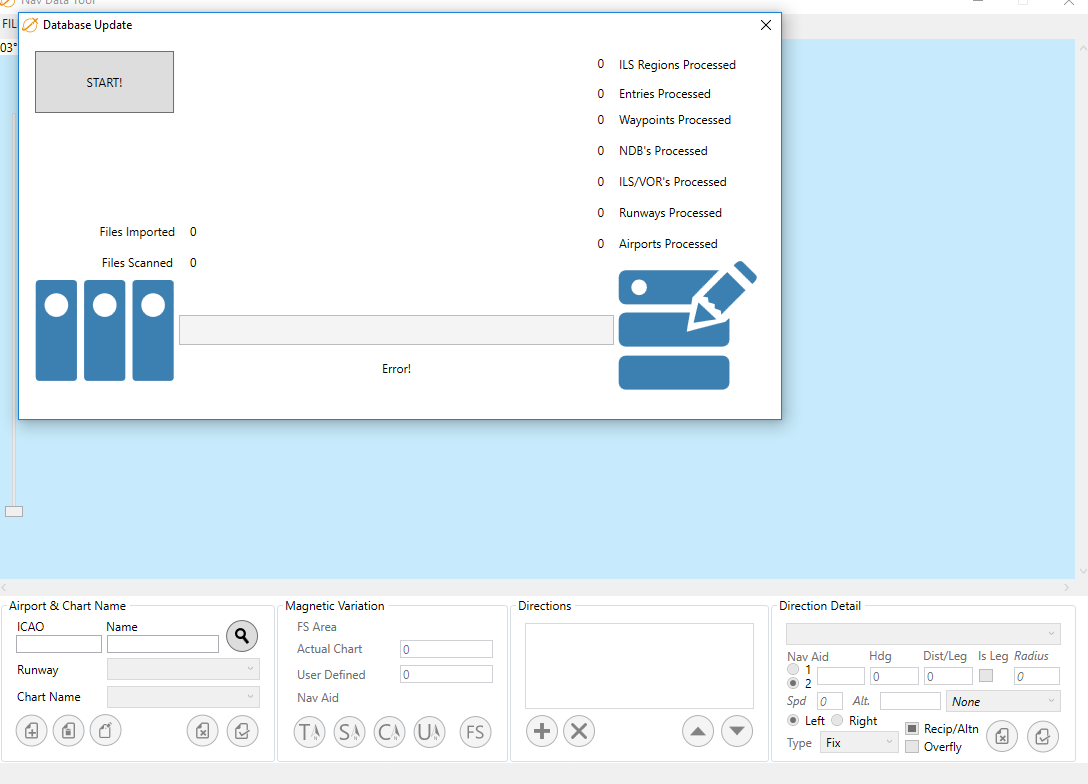
Task: Open the Chart Name dropdown
Action: pyautogui.click(x=183, y=697)
